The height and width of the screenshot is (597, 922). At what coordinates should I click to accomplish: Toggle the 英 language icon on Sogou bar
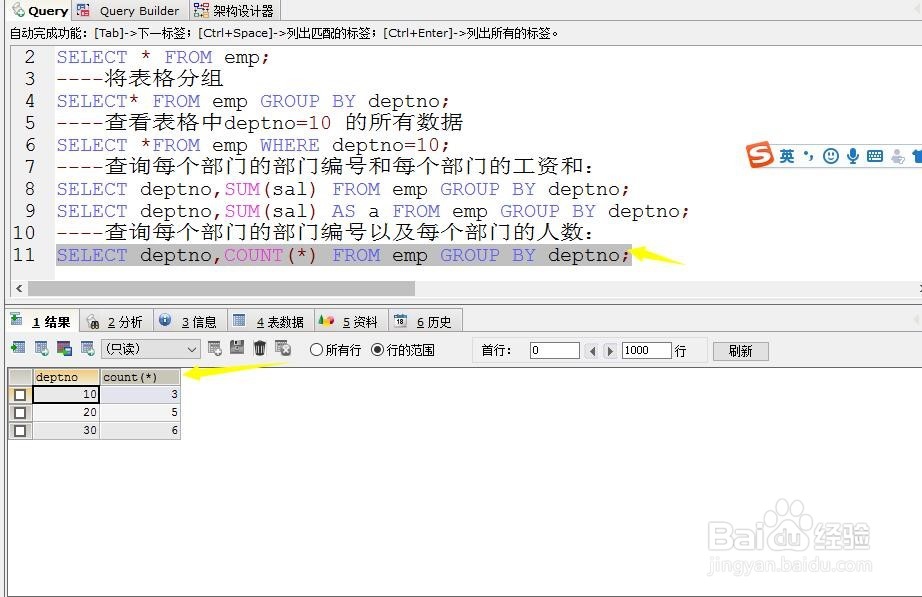click(786, 156)
